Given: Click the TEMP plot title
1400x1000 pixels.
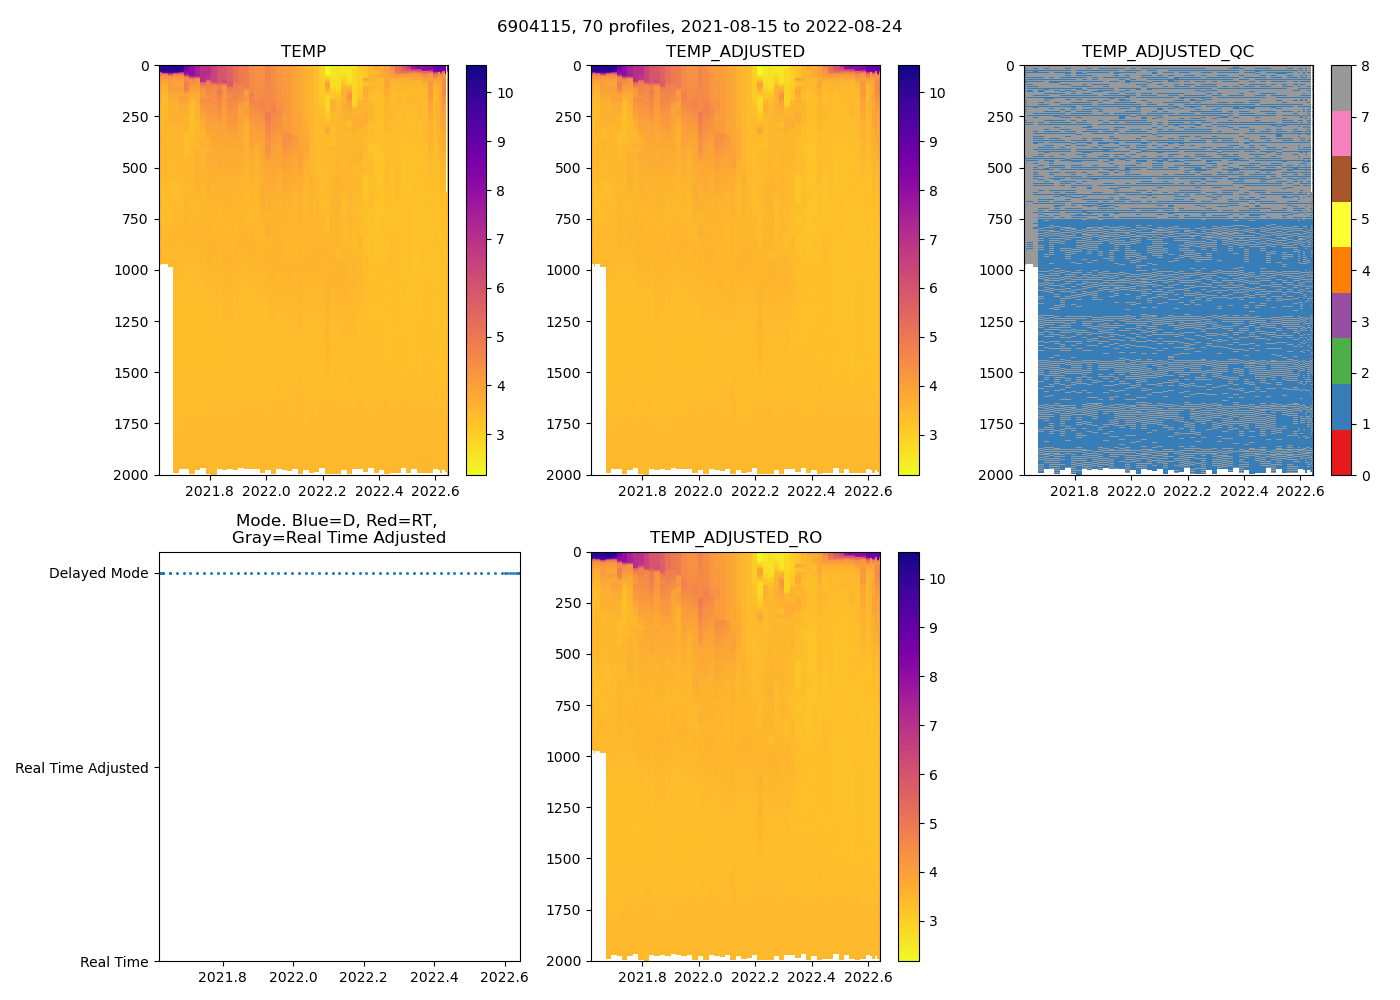Looking at the screenshot, I should (303, 52).
